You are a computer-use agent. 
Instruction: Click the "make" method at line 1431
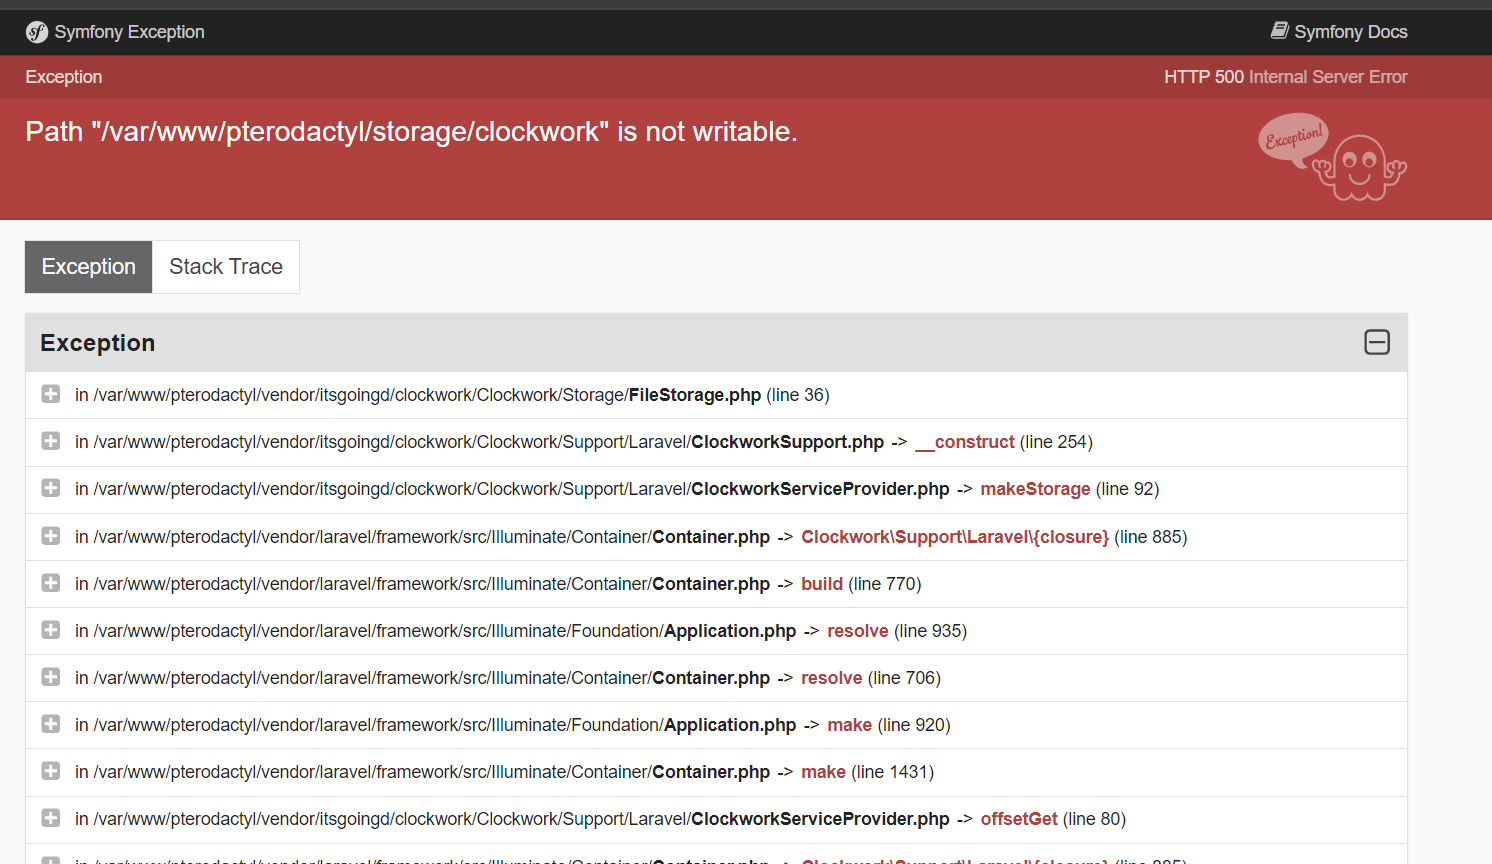[824, 772]
